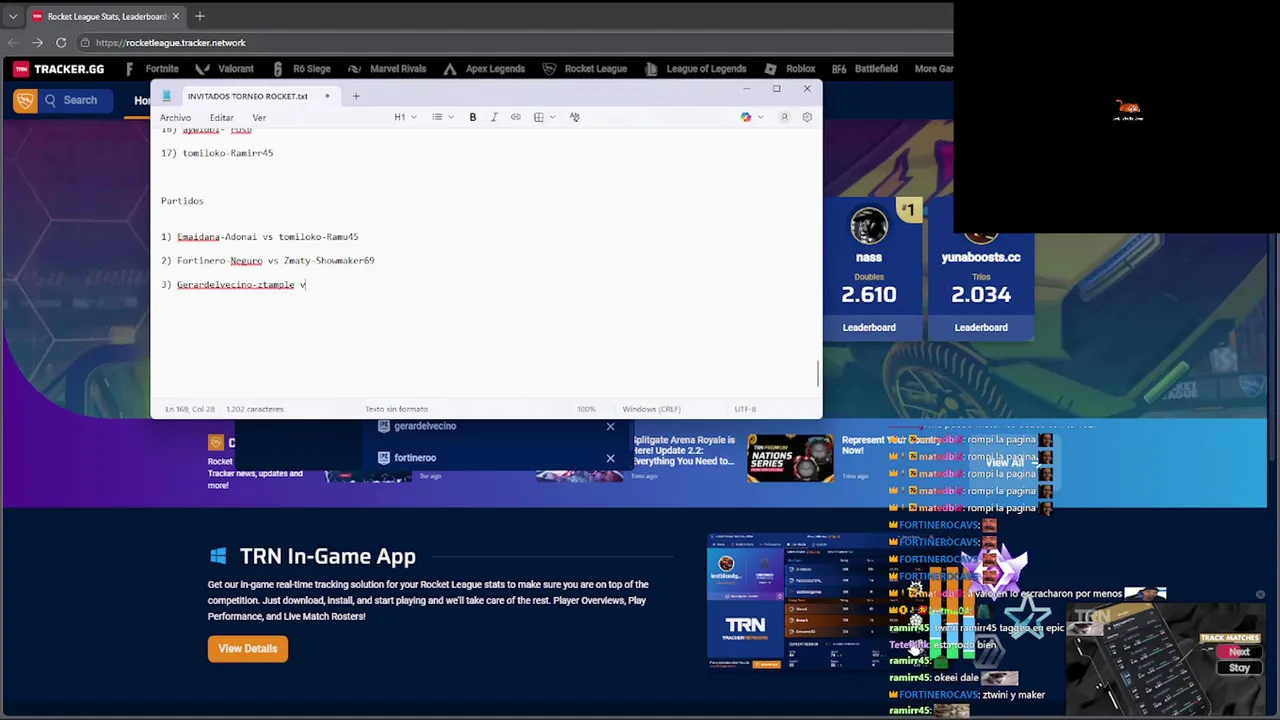Expand the Copilot dropdown arrow
The width and height of the screenshot is (1280, 720).
click(760, 117)
